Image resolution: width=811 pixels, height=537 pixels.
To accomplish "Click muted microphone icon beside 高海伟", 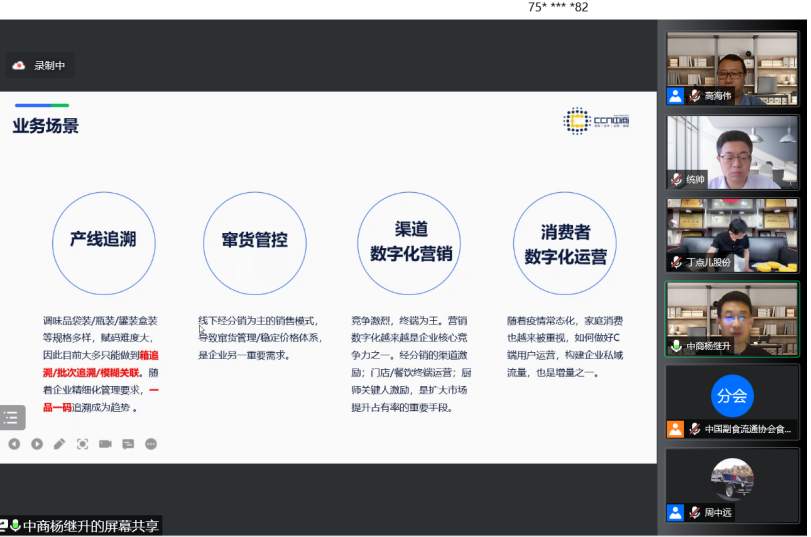I will (x=694, y=96).
